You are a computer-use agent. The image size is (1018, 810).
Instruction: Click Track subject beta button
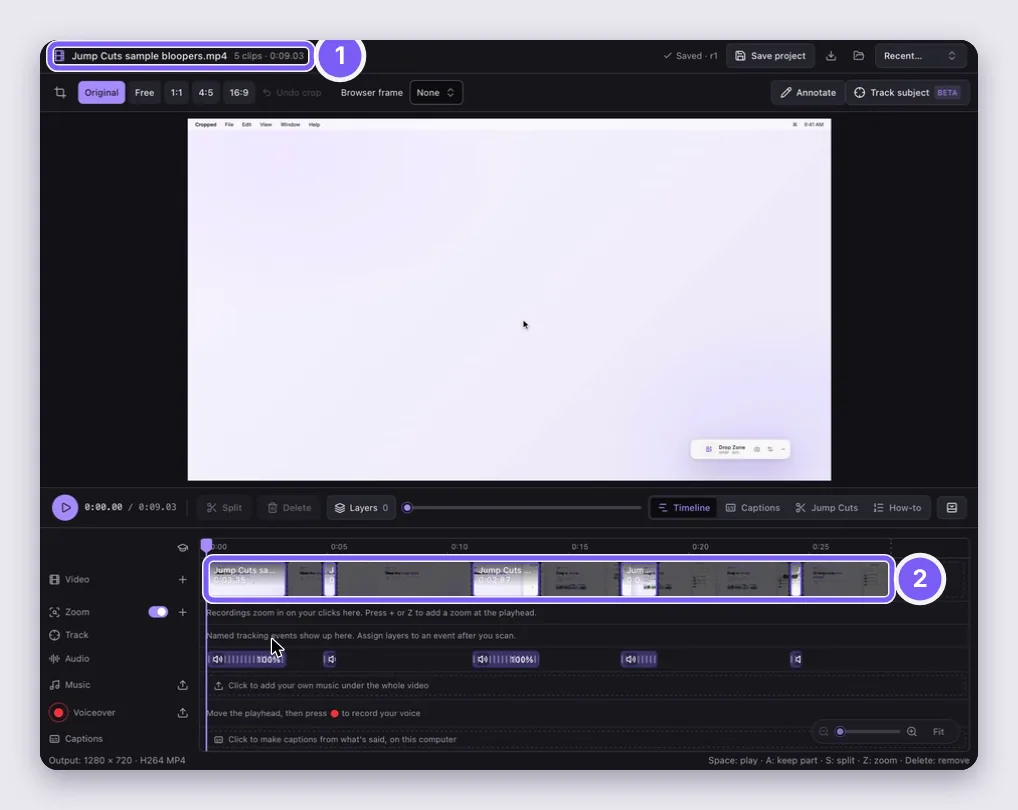click(x=907, y=92)
